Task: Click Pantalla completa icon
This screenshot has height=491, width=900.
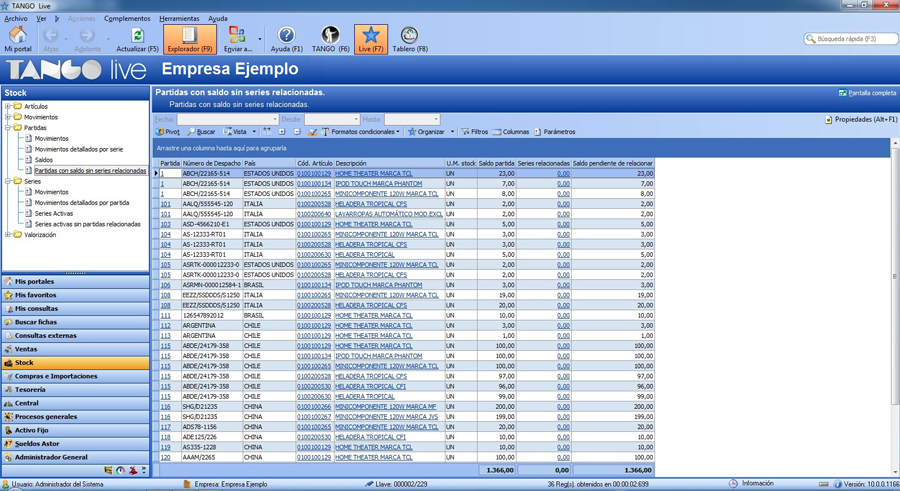Action: pos(843,92)
